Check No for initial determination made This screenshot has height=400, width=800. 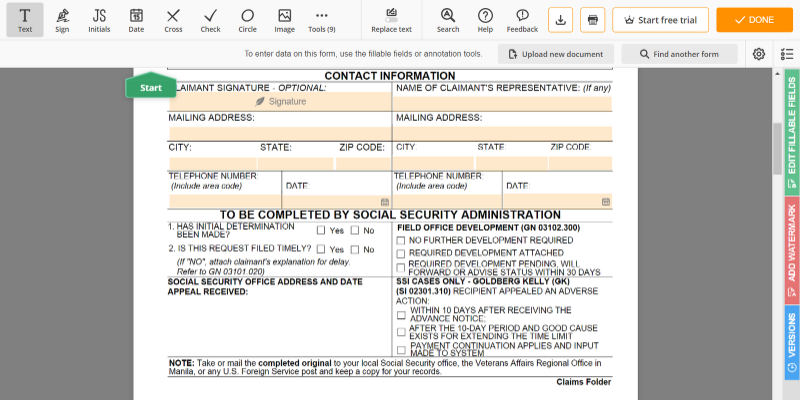[x=355, y=230]
